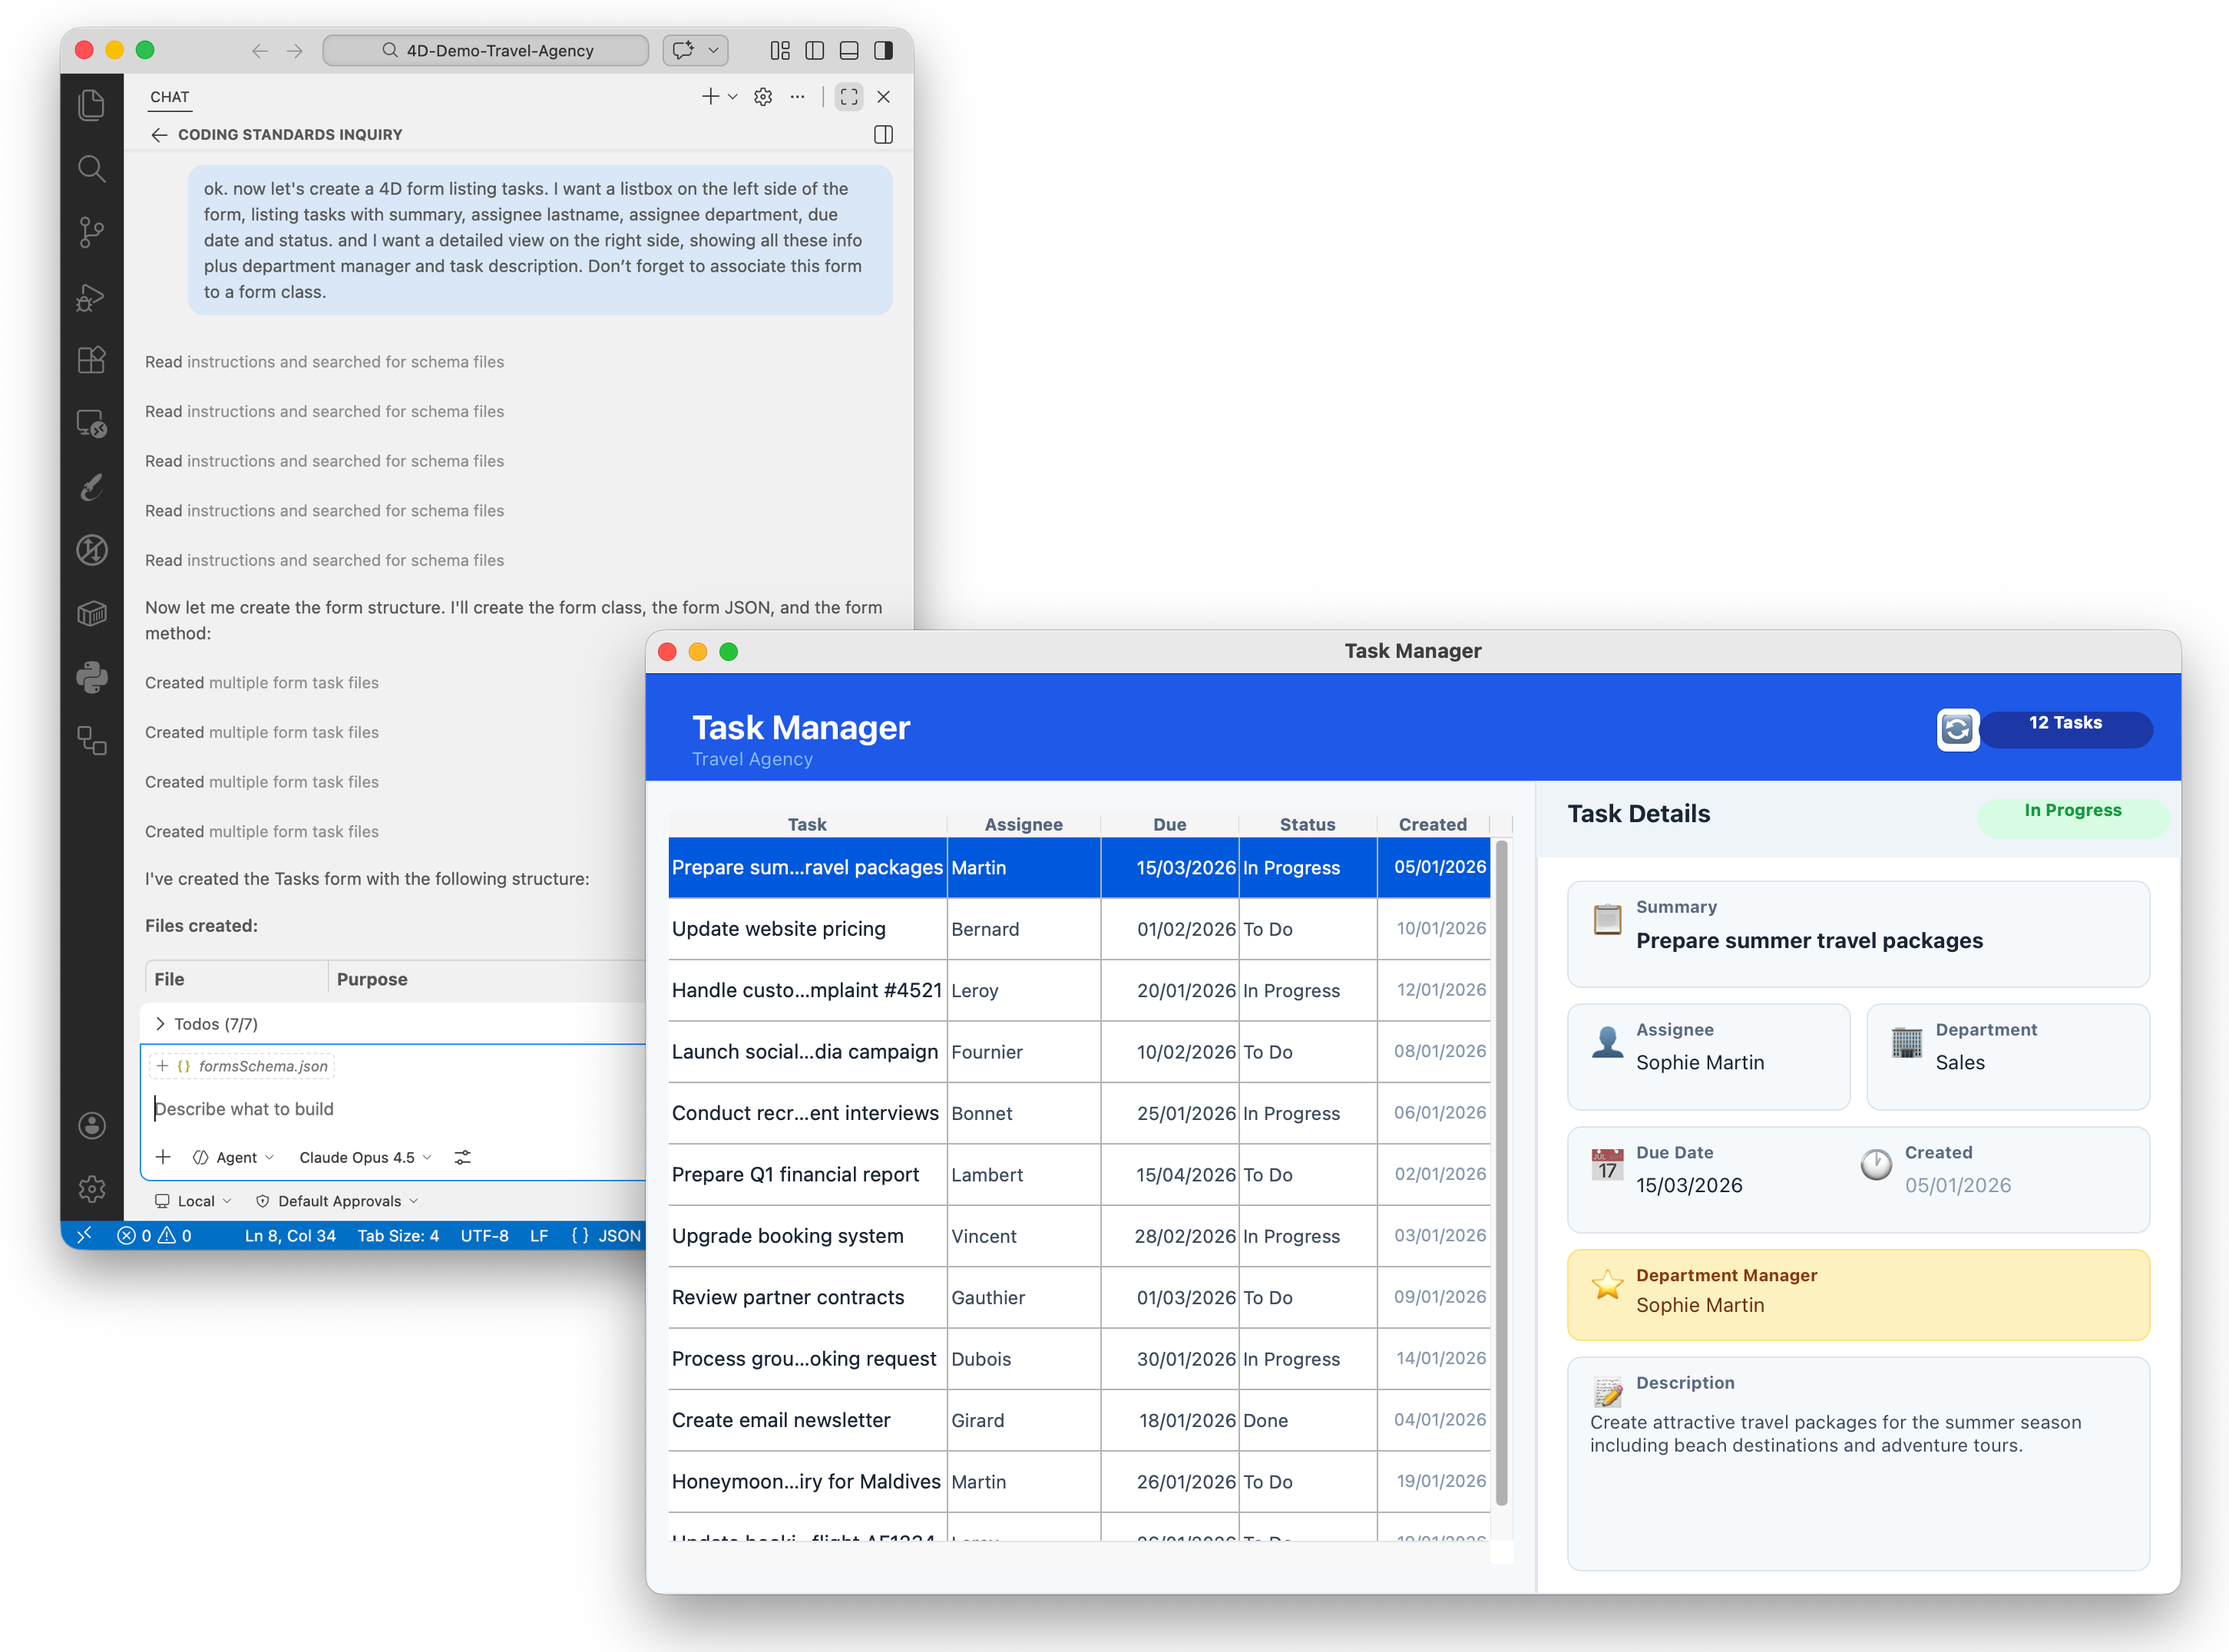Click the refresh tasks icon in Task Manager
This screenshot has height=1652, width=2229.
(x=1957, y=729)
